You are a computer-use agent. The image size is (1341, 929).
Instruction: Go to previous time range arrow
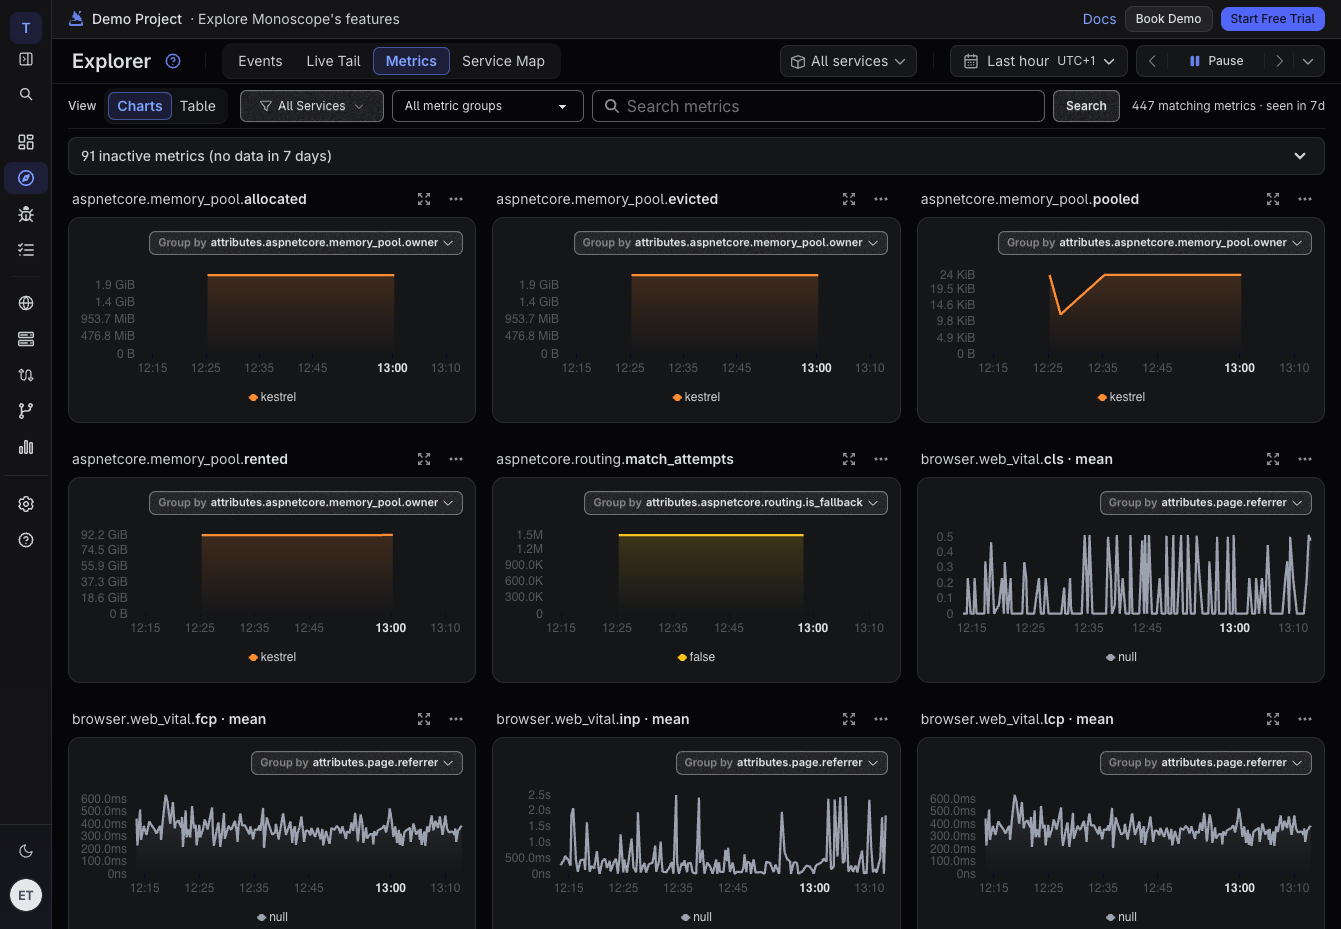coord(1152,61)
